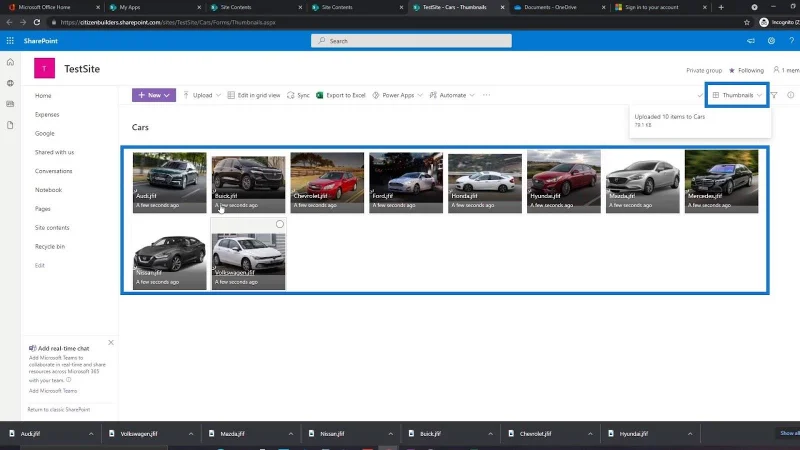Open the news icon in left rail

coord(10,104)
